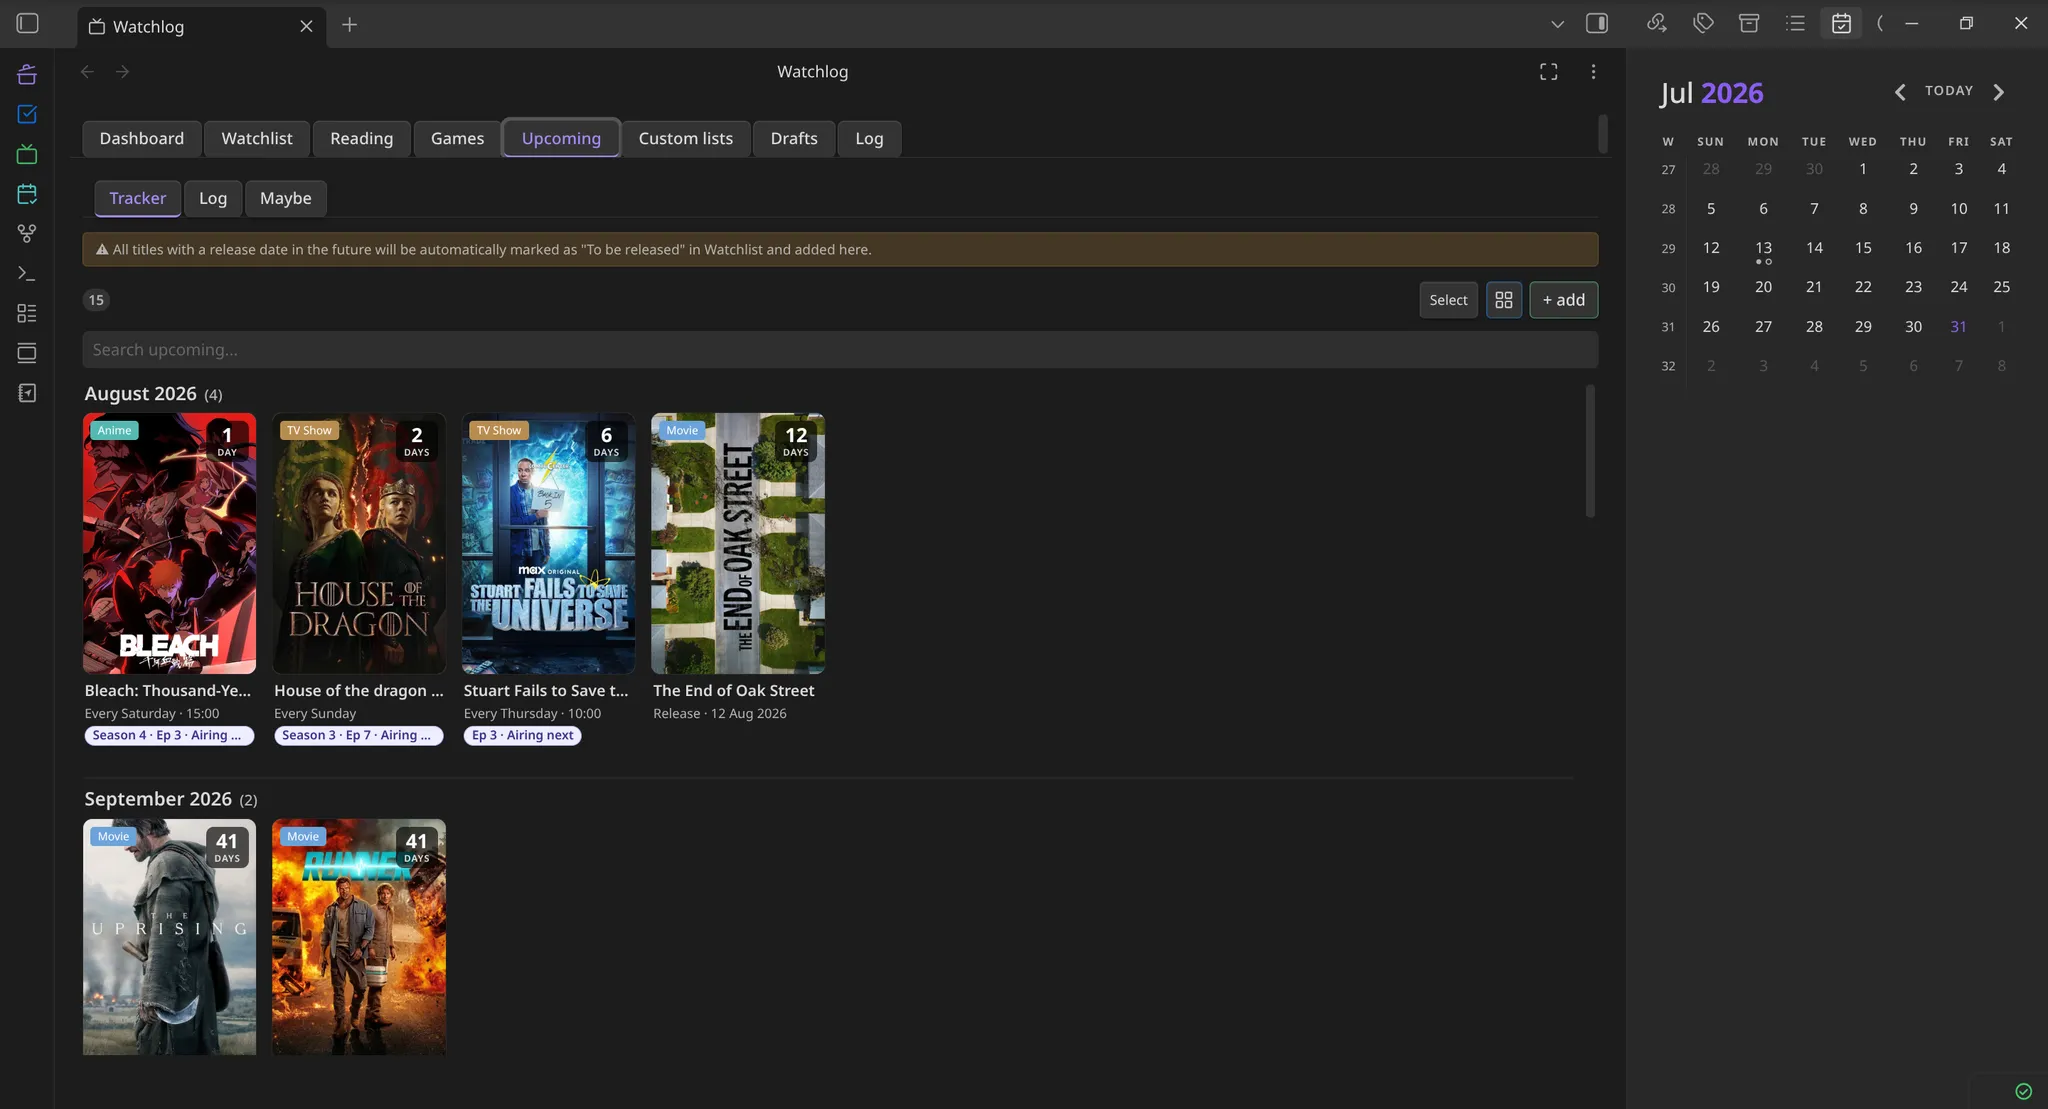This screenshot has height=1109, width=2048.
Task: Click the '15' total count badge
Action: coord(96,300)
